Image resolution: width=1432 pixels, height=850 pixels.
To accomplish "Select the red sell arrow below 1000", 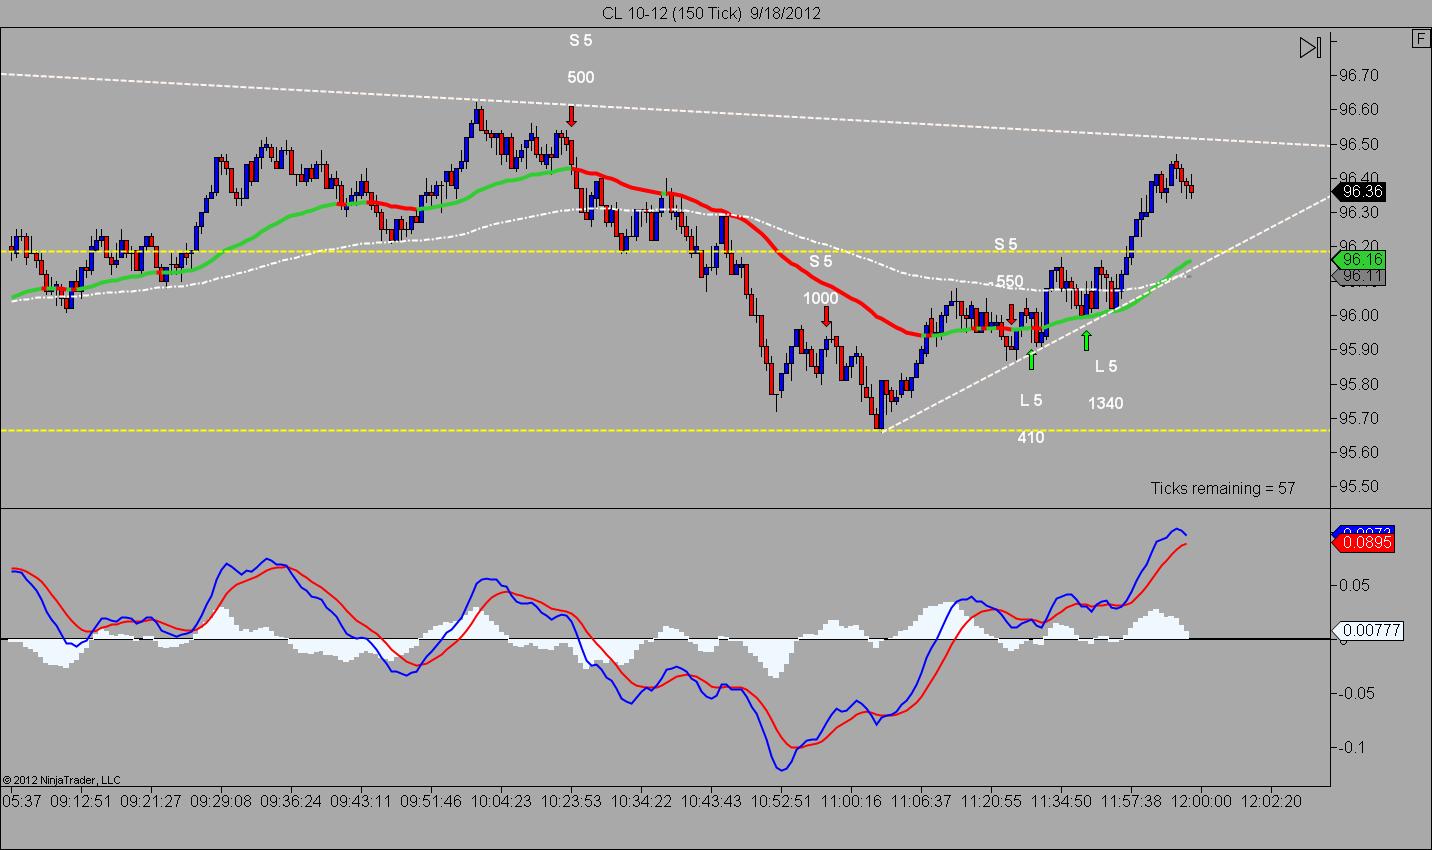I will (826, 317).
